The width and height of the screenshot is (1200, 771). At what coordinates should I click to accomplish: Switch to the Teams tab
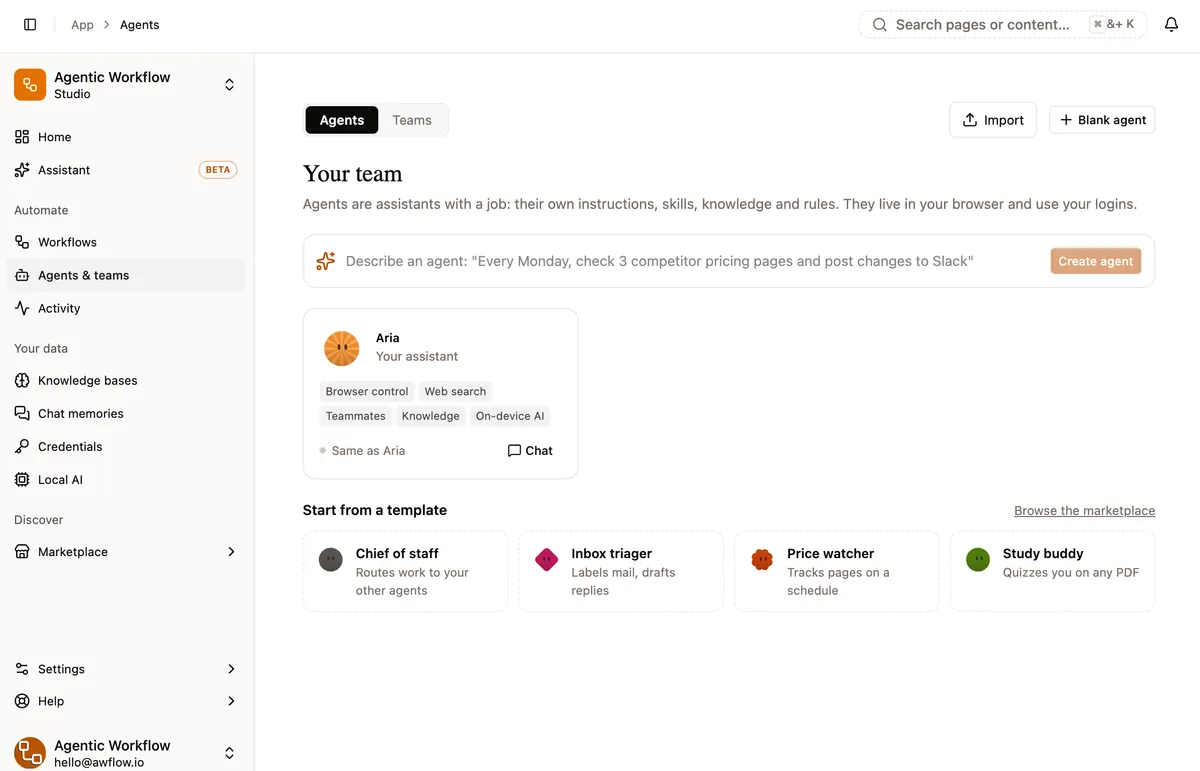coord(412,120)
